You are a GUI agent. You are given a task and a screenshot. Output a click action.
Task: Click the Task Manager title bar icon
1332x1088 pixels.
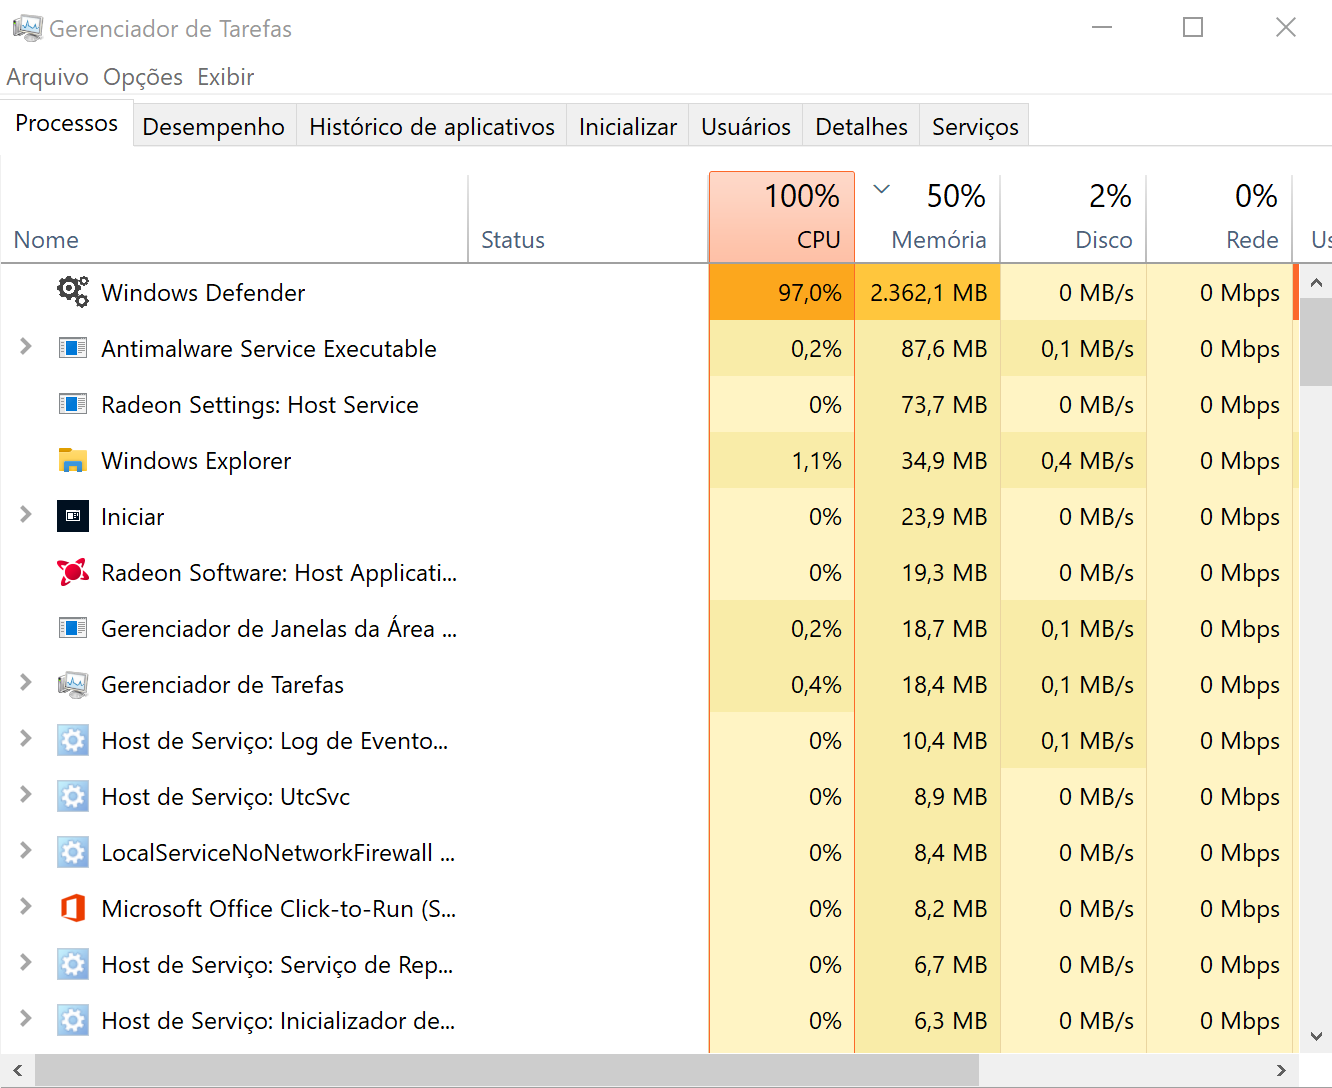[x=27, y=28]
